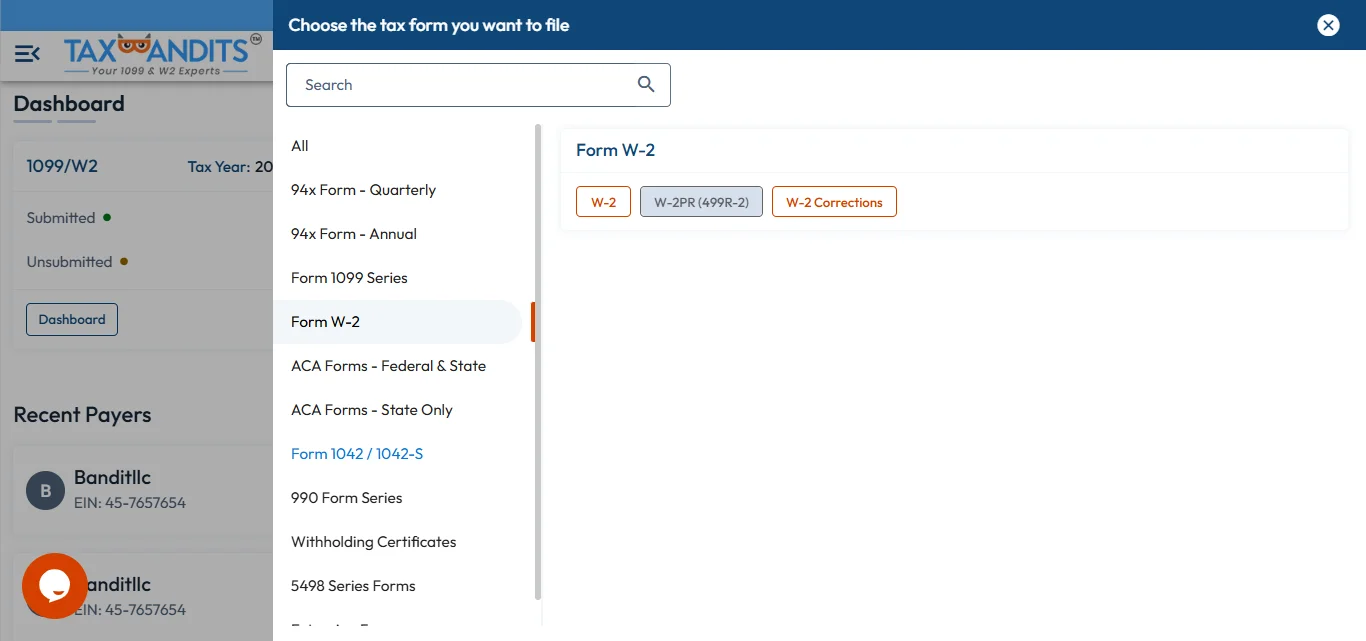Screen dimensions: 1366x641
Task: Click the TaxBandits logo
Action: tap(160, 53)
